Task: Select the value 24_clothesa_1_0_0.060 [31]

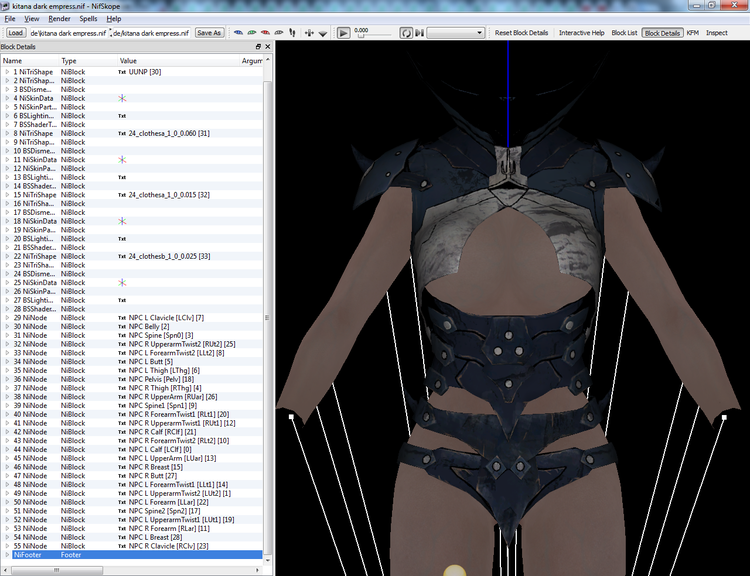Action: tap(169, 133)
